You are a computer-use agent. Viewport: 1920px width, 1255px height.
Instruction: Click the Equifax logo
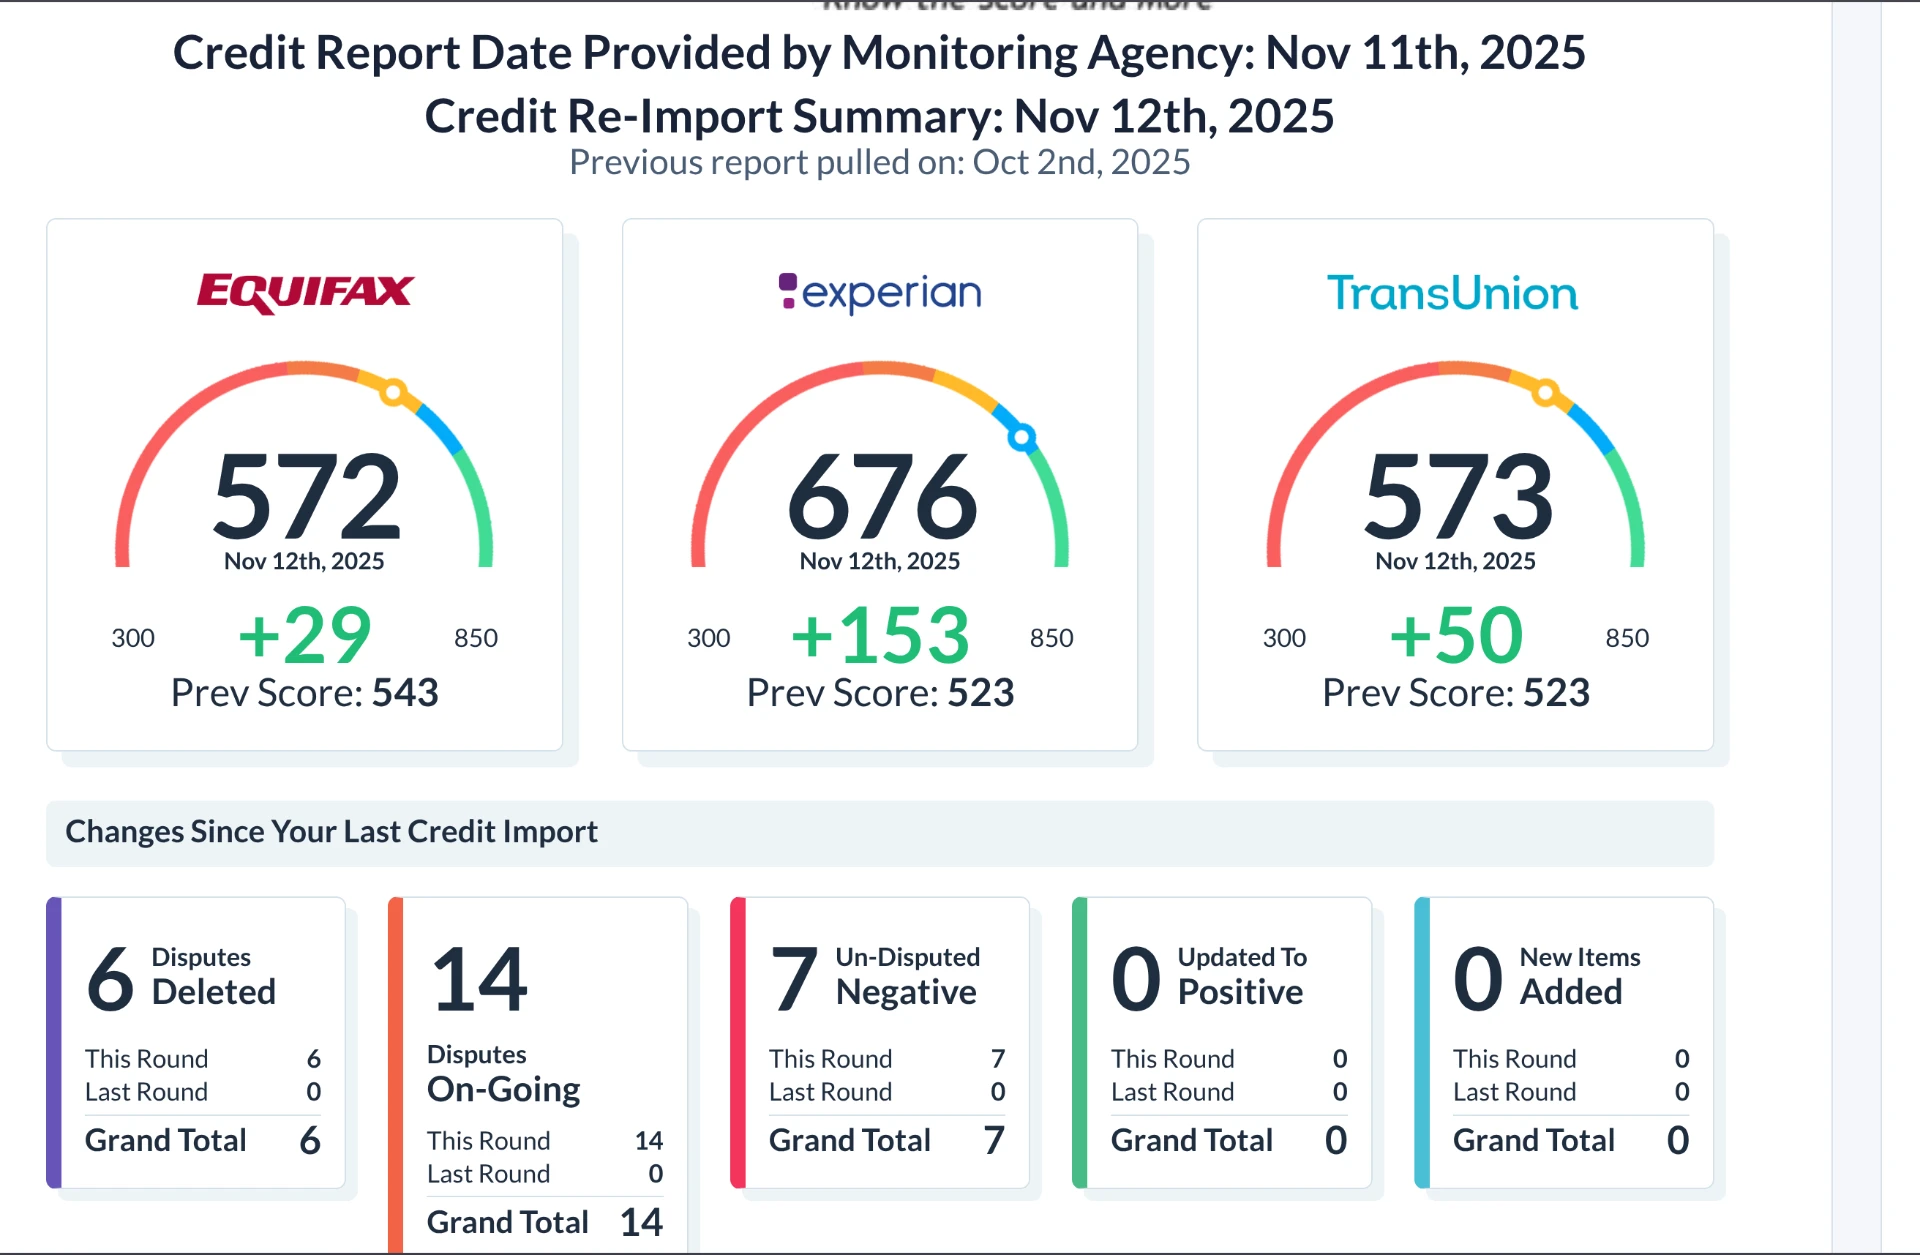pyautogui.click(x=305, y=293)
